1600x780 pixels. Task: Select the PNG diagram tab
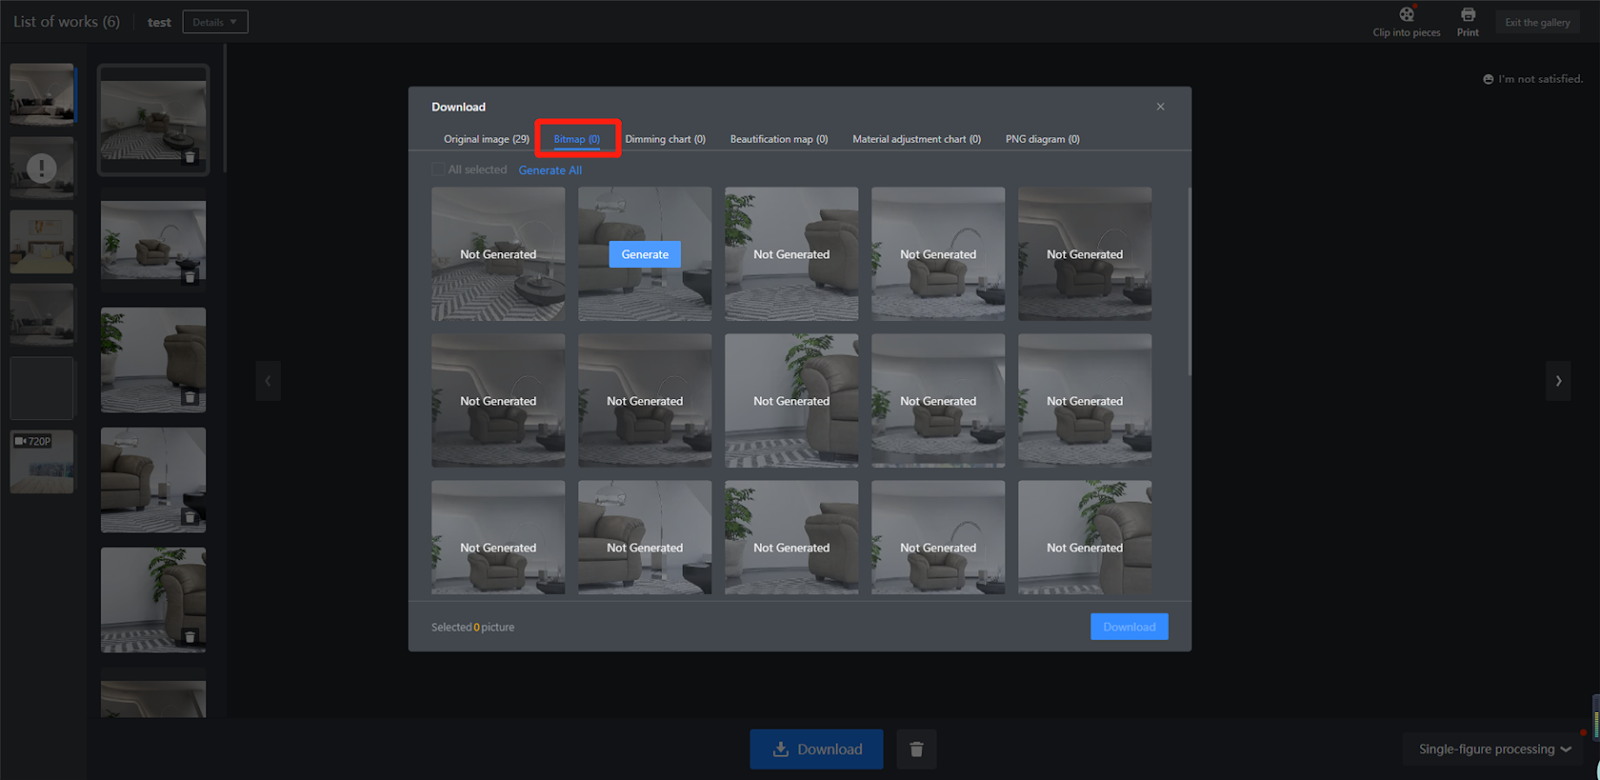(x=1042, y=139)
